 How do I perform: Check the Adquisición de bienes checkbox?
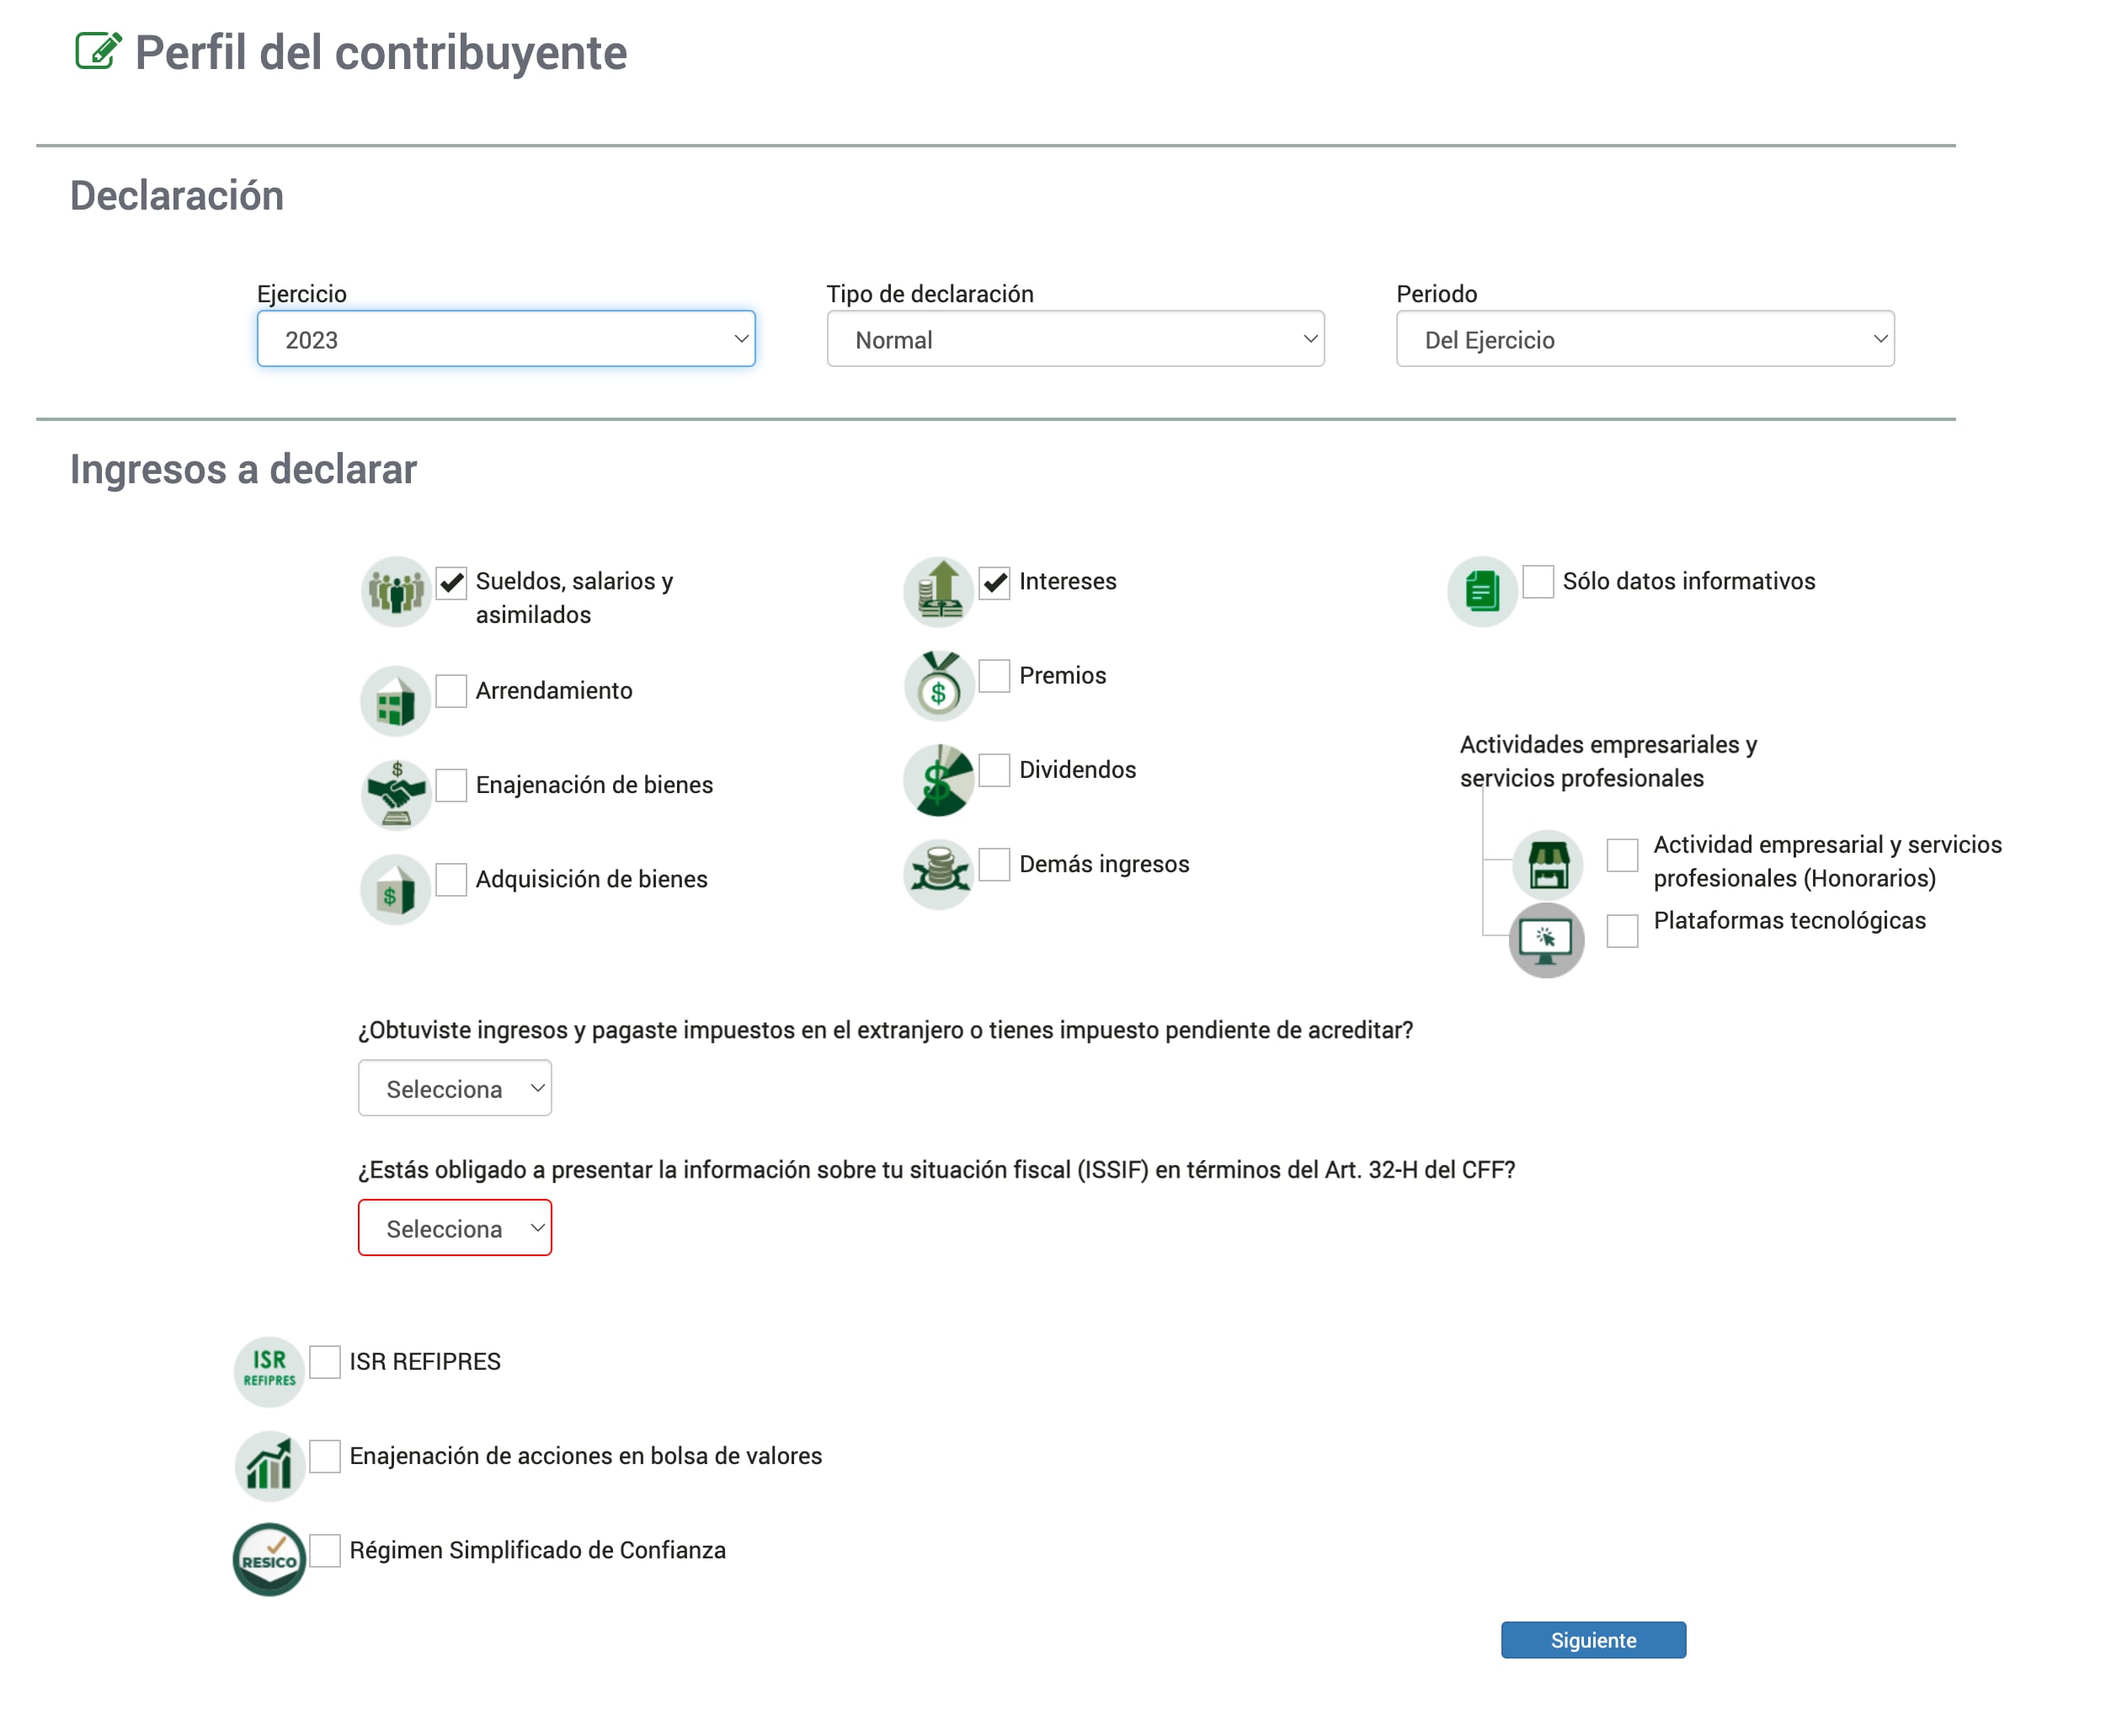(451, 879)
